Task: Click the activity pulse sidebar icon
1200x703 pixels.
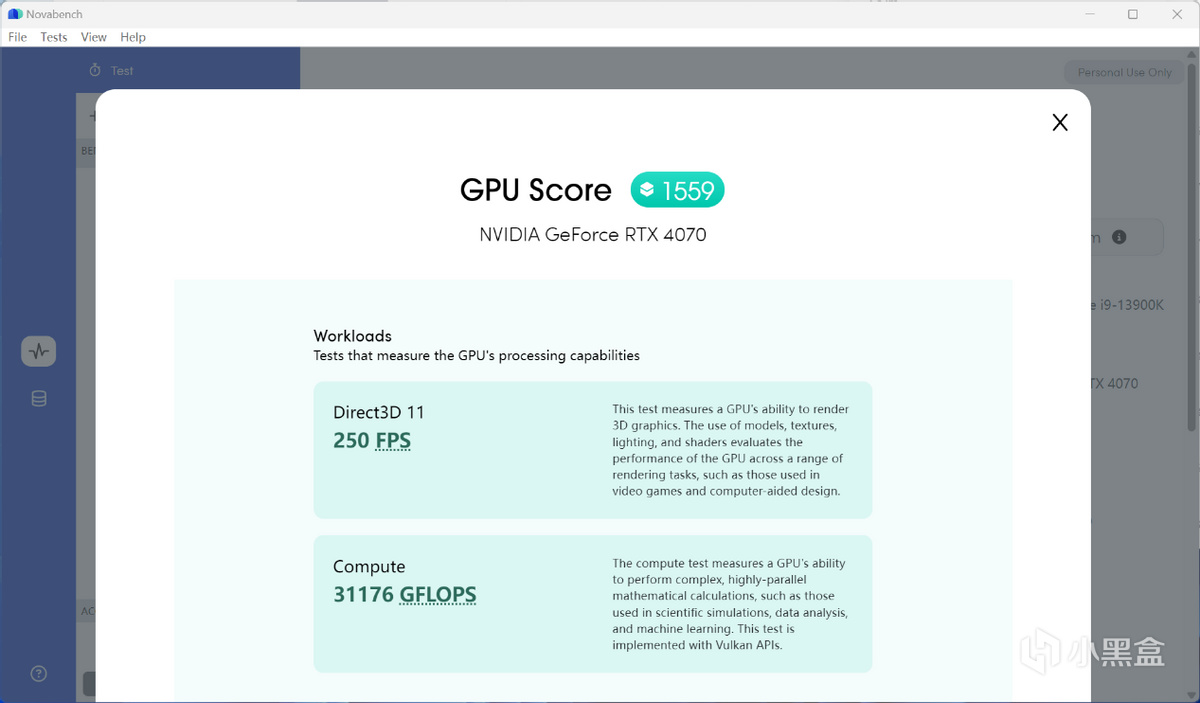Action: point(39,351)
